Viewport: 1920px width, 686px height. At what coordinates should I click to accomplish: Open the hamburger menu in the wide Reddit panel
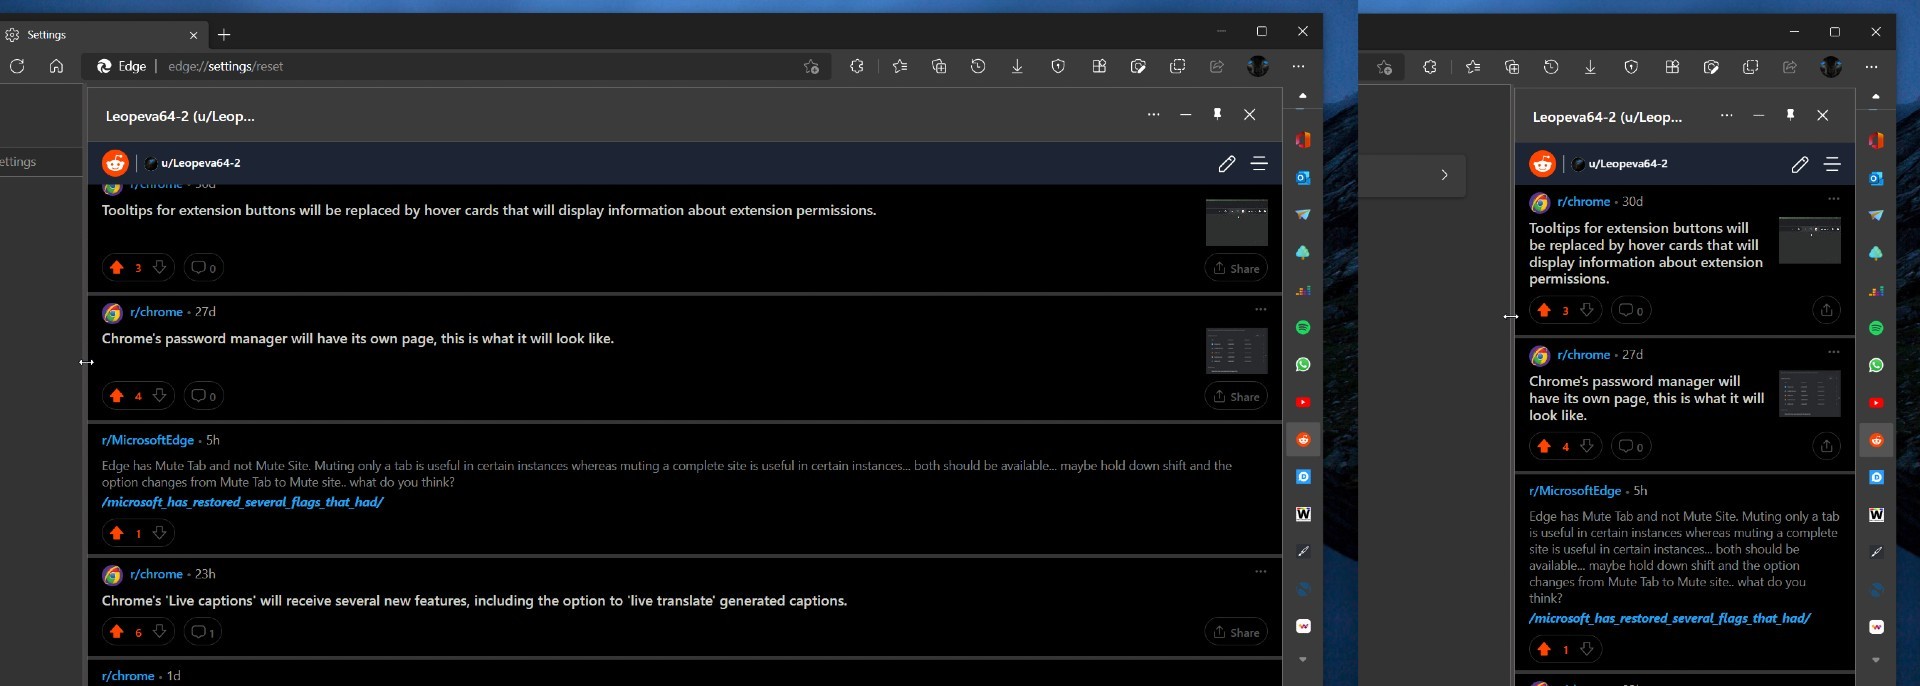click(1259, 163)
